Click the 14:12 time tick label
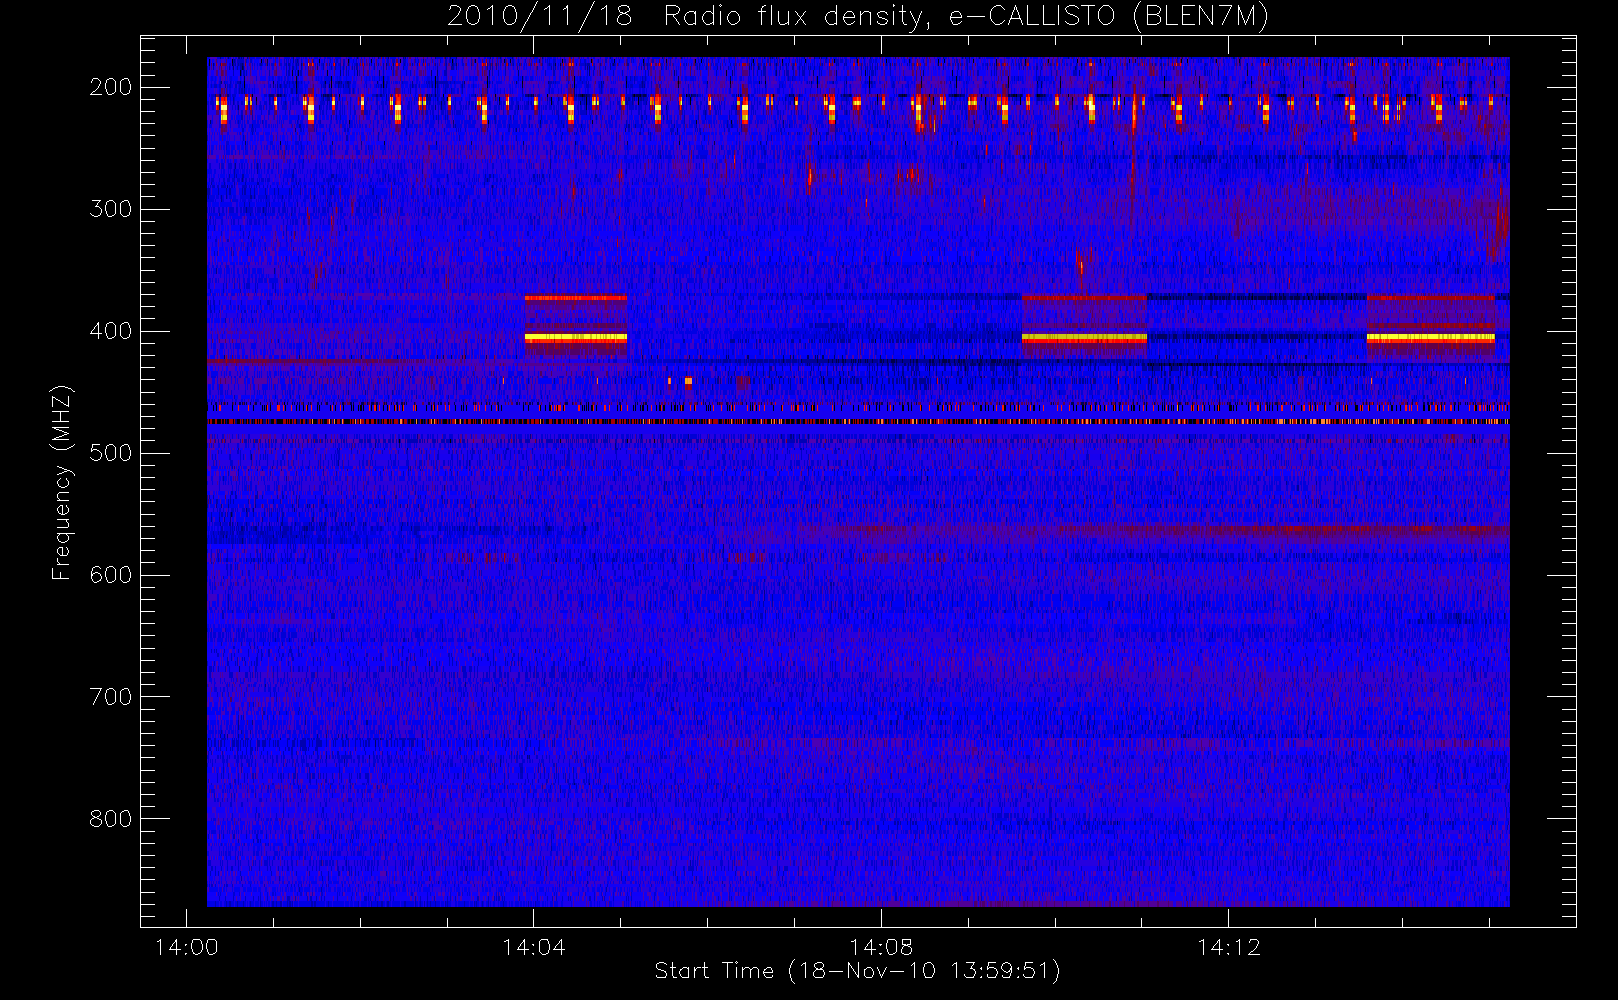Screen dimensions: 1618x1000 pos(1228,947)
